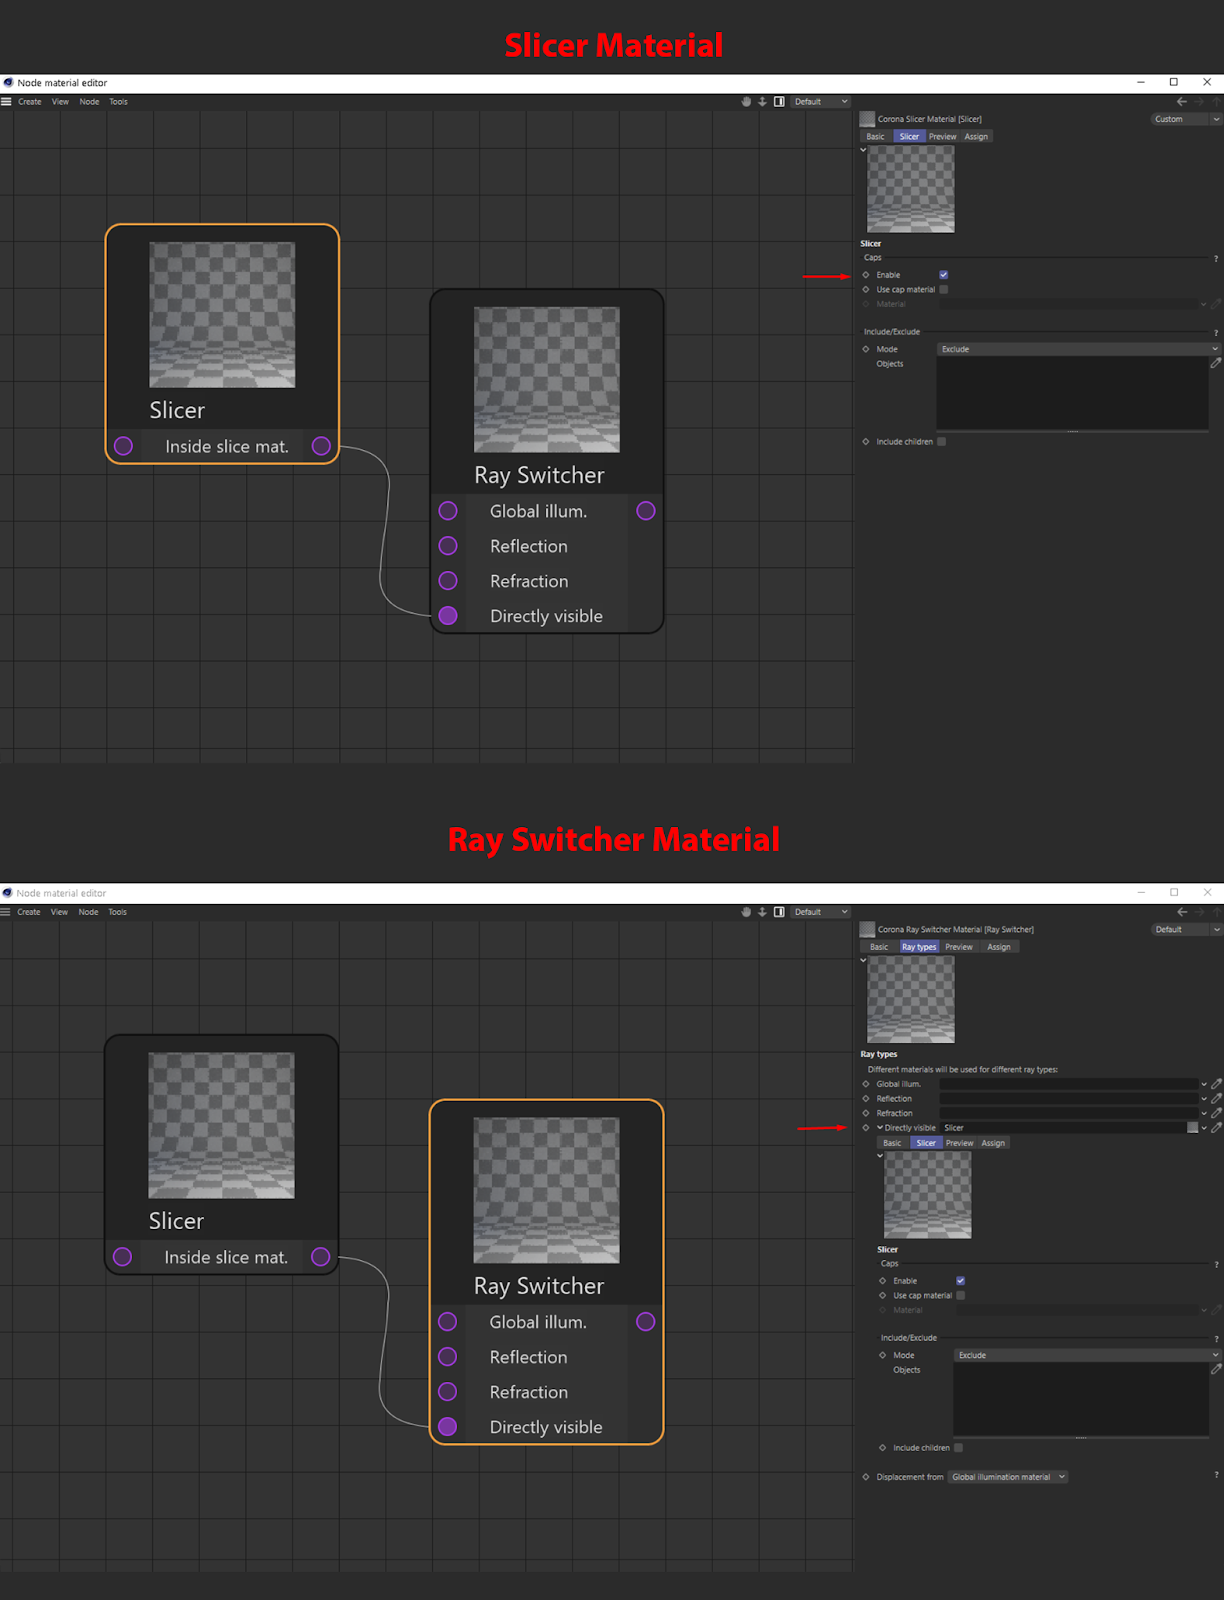The image size is (1224, 1600).
Task: Click Objects picker icon in top Slicer panel
Action: tap(1216, 363)
